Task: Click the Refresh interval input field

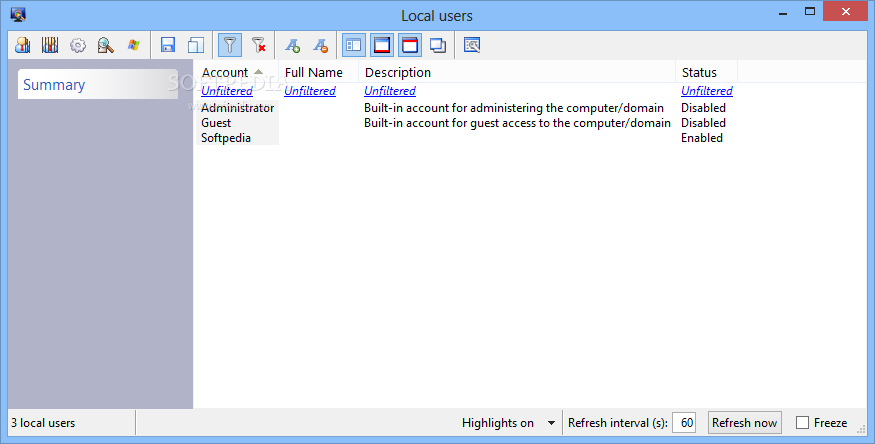Action: point(684,423)
